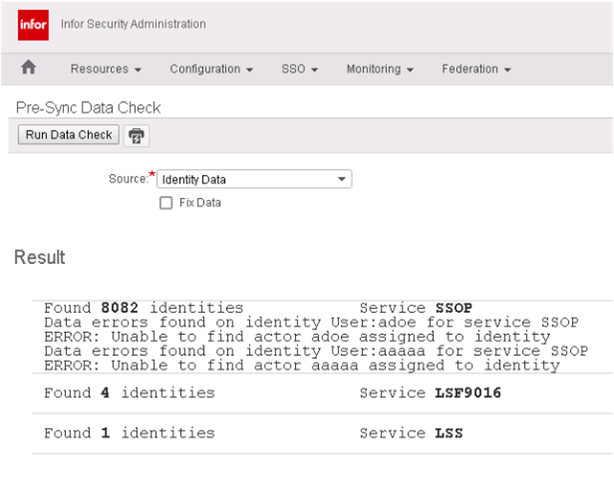Screen dimensions: 614x477
Task: Select the Service LSS label
Action: [x=411, y=433]
